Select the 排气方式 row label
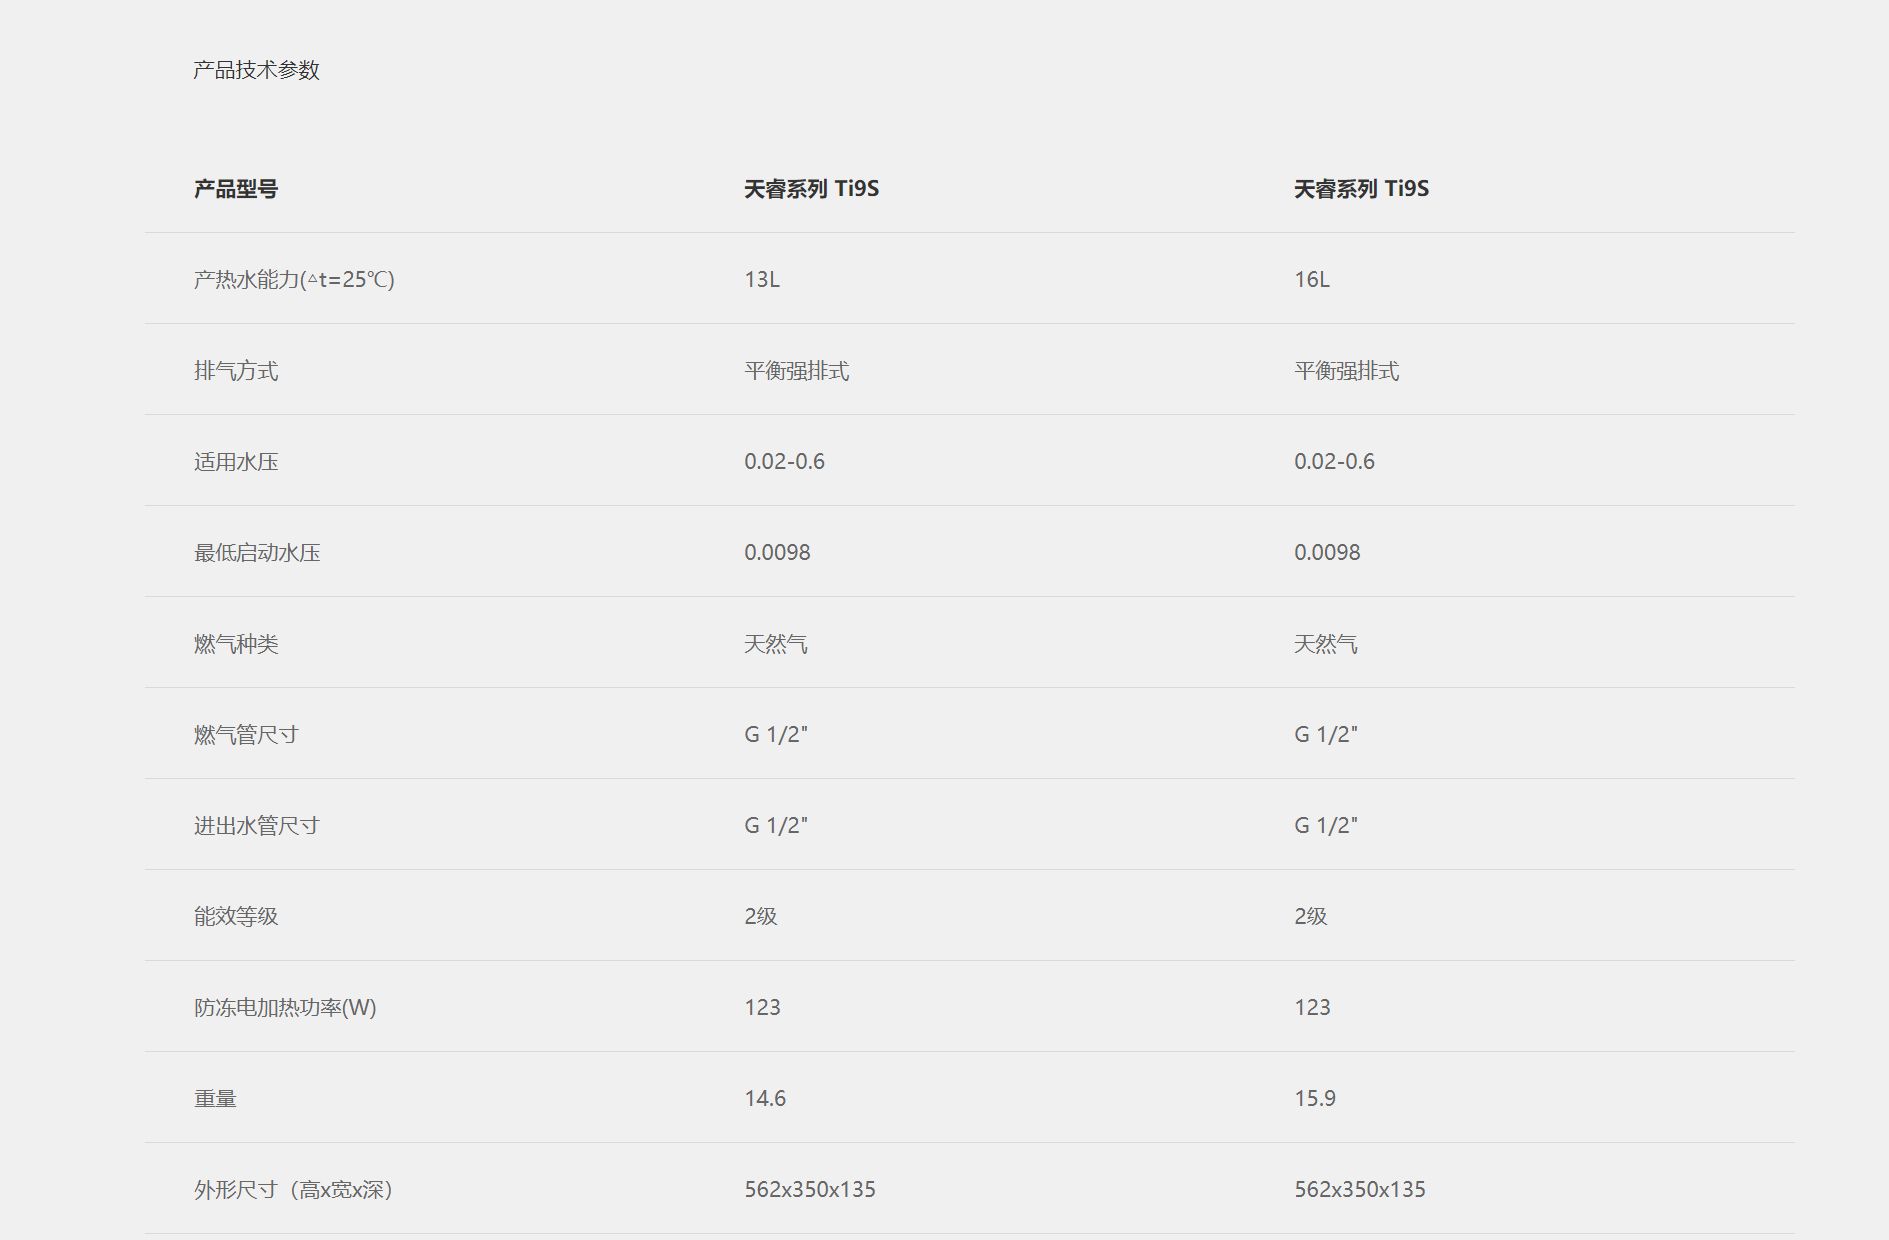The image size is (1889, 1240). pyautogui.click(x=236, y=371)
